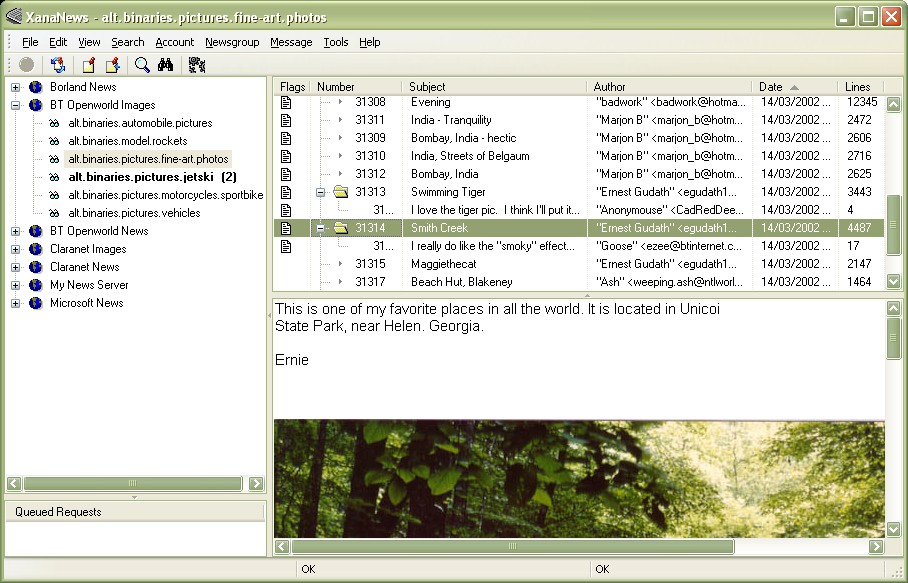Select the Maggiethecat message row
The height and width of the screenshot is (583, 908).
(x=579, y=264)
